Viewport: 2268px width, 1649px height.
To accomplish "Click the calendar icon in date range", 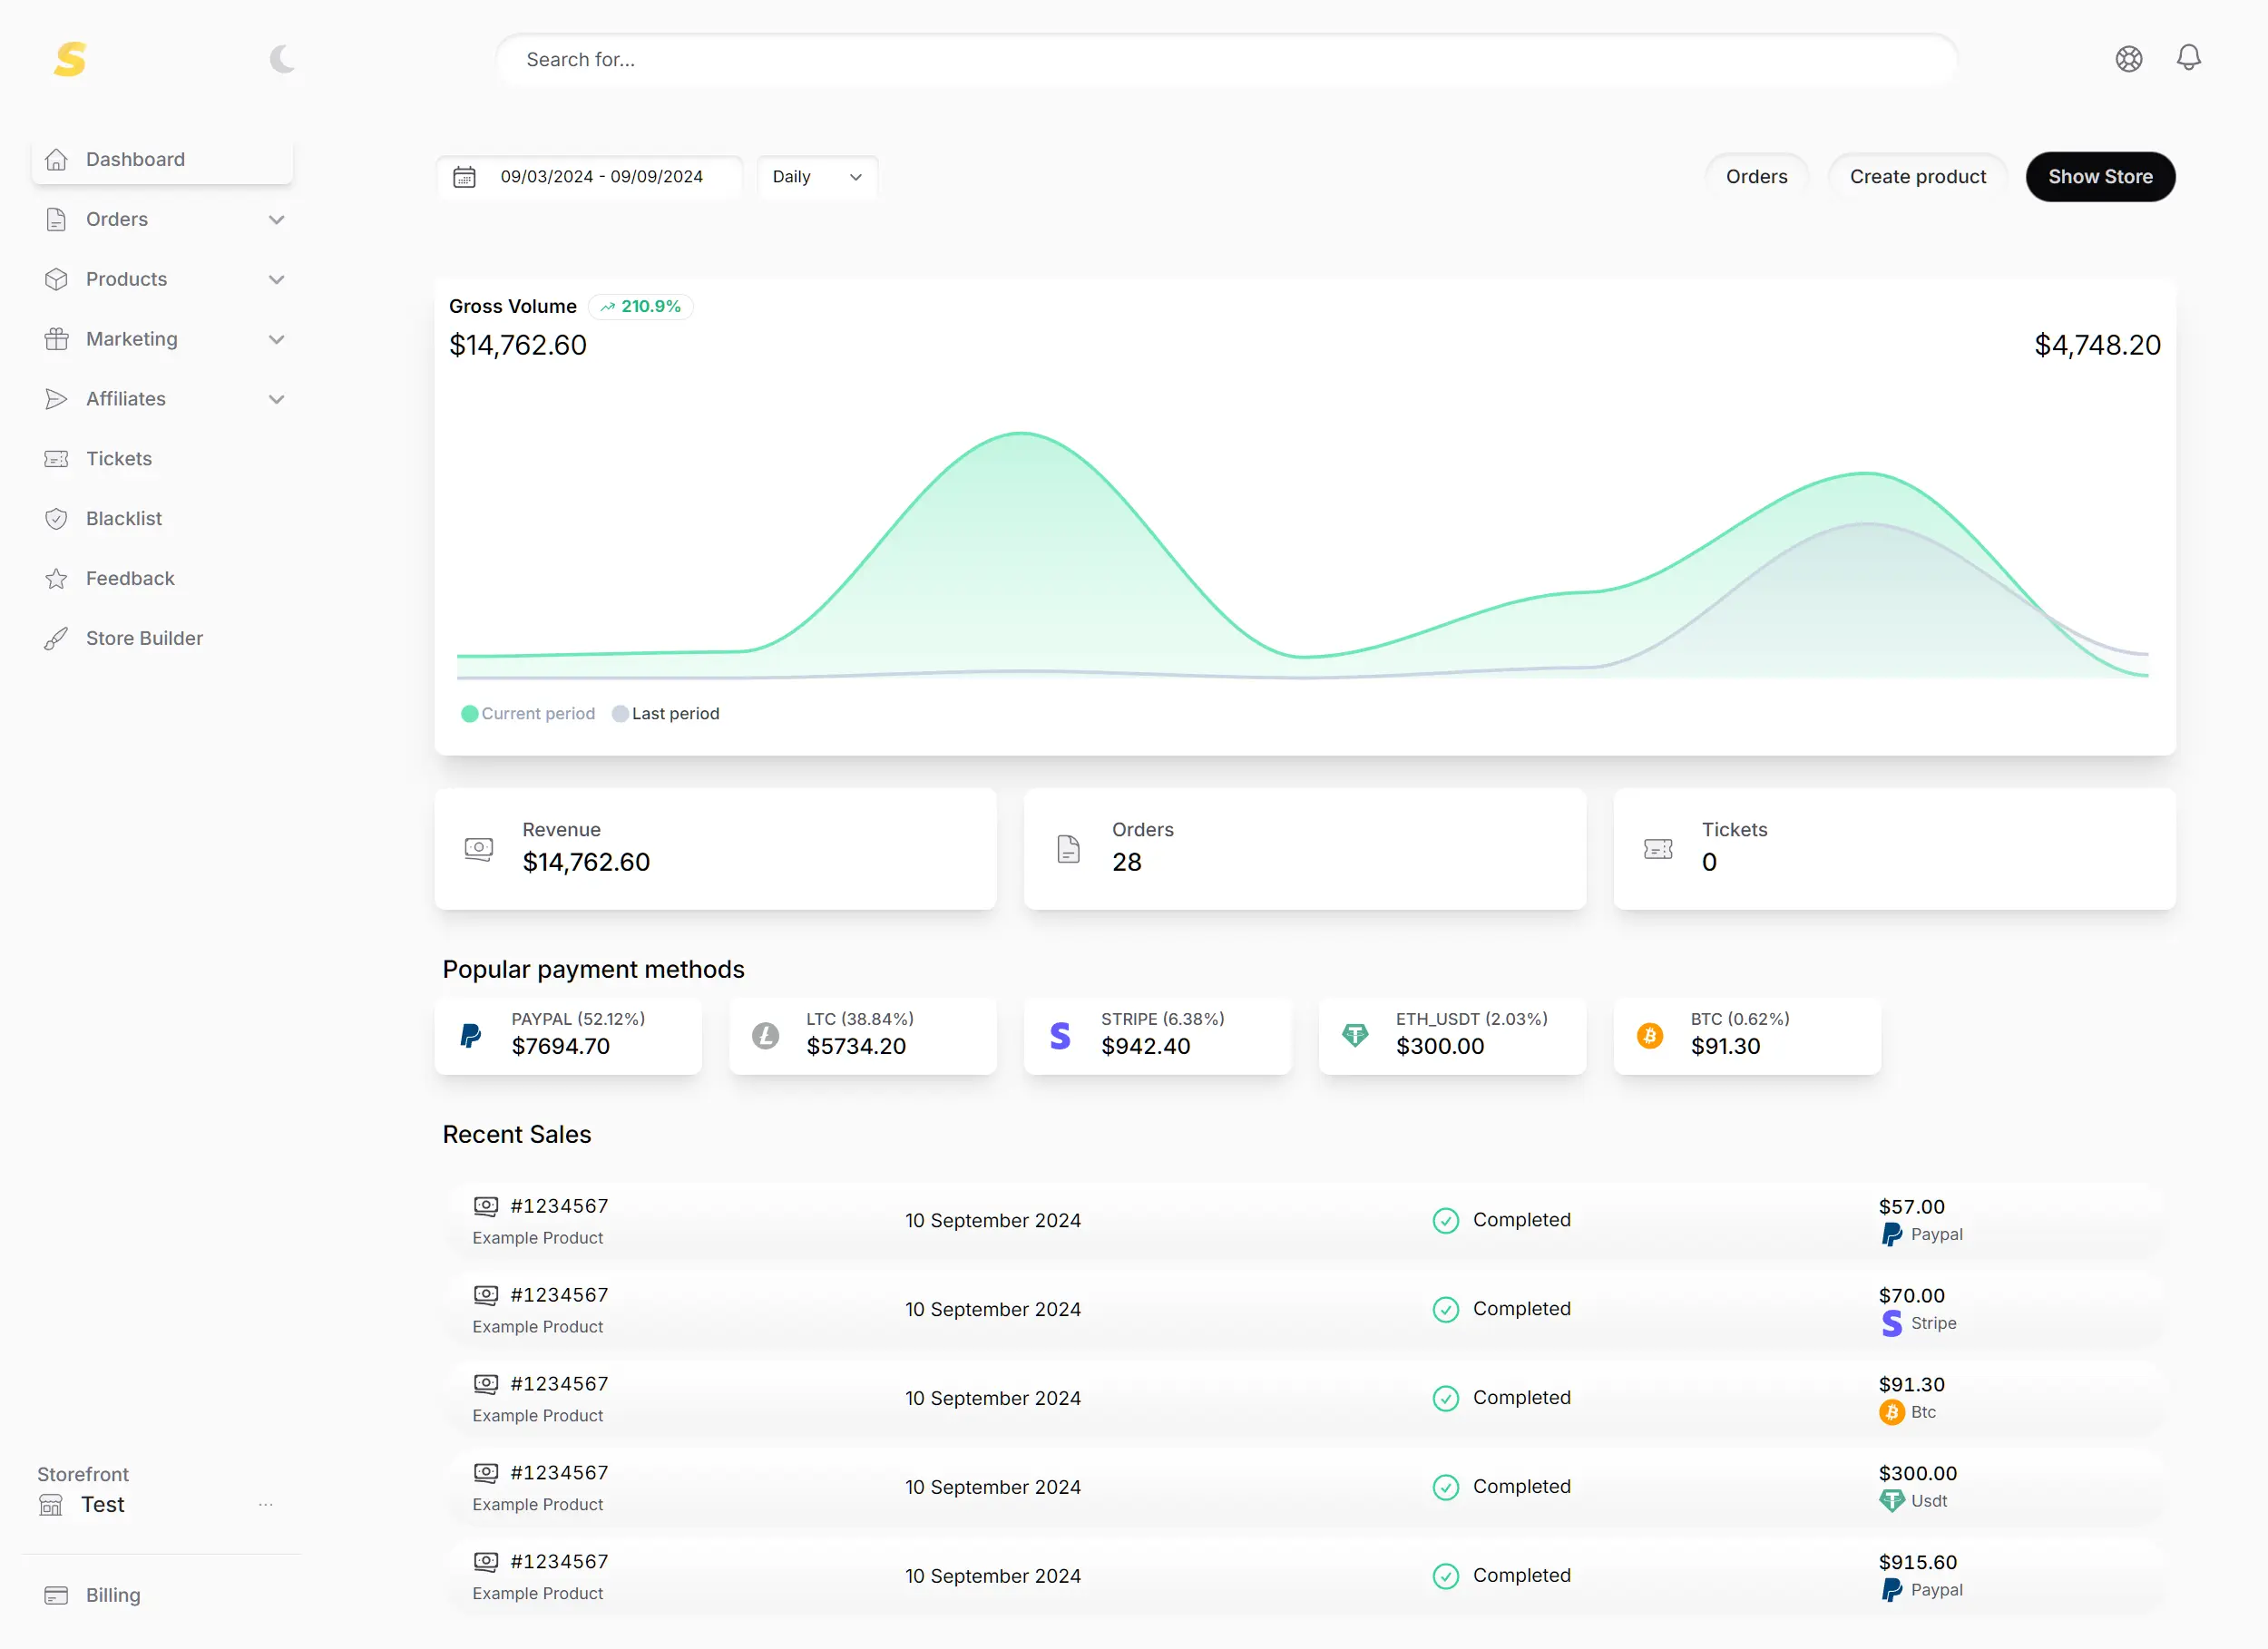I will pyautogui.click(x=464, y=177).
